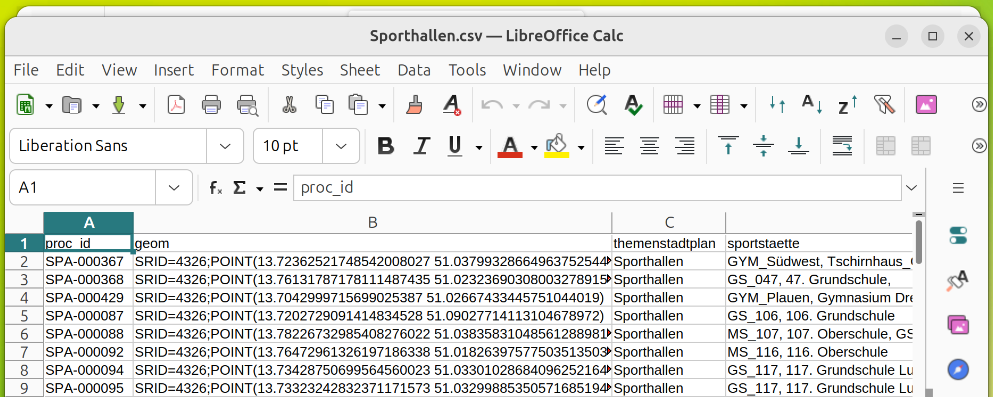The height and width of the screenshot is (397, 993).
Task: Align cell text right
Action: (684, 146)
